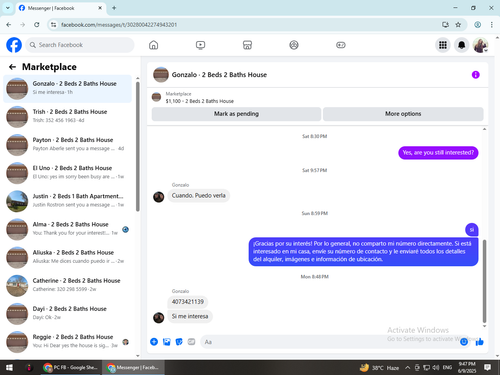Open the notifications bell
The width and height of the screenshot is (500, 375).
click(461, 45)
